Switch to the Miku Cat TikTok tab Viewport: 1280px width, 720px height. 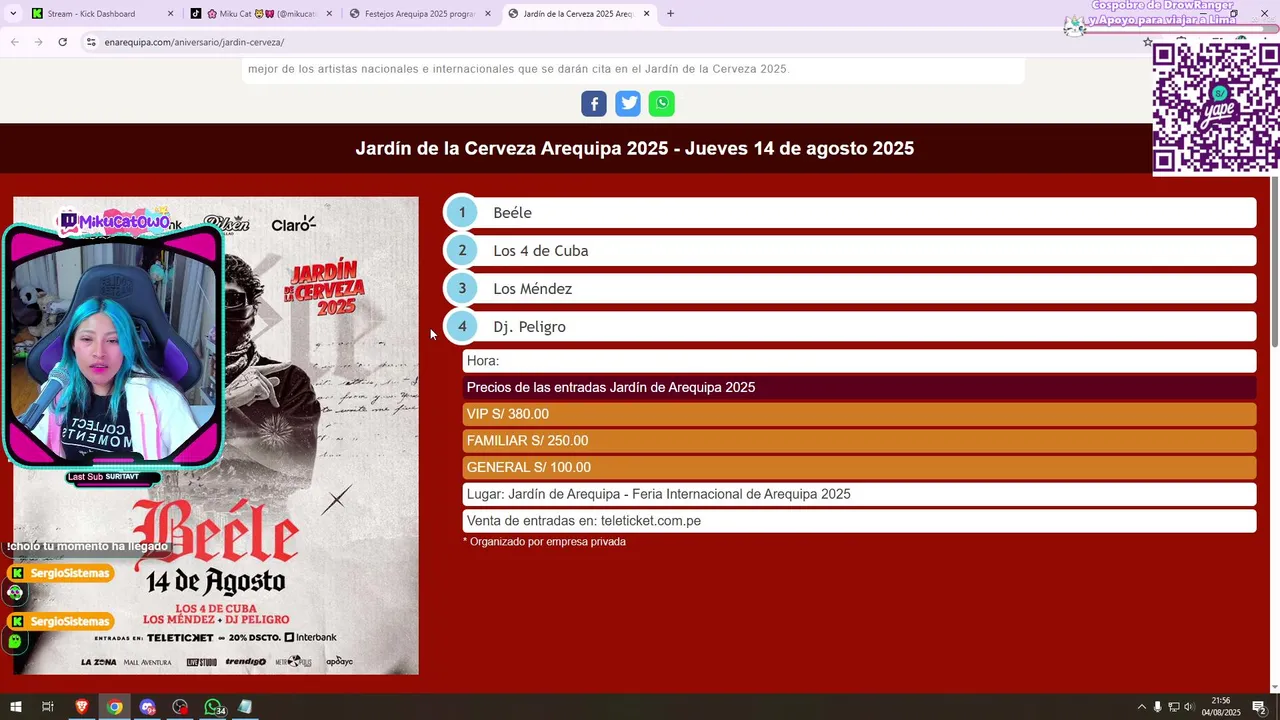[x=260, y=14]
